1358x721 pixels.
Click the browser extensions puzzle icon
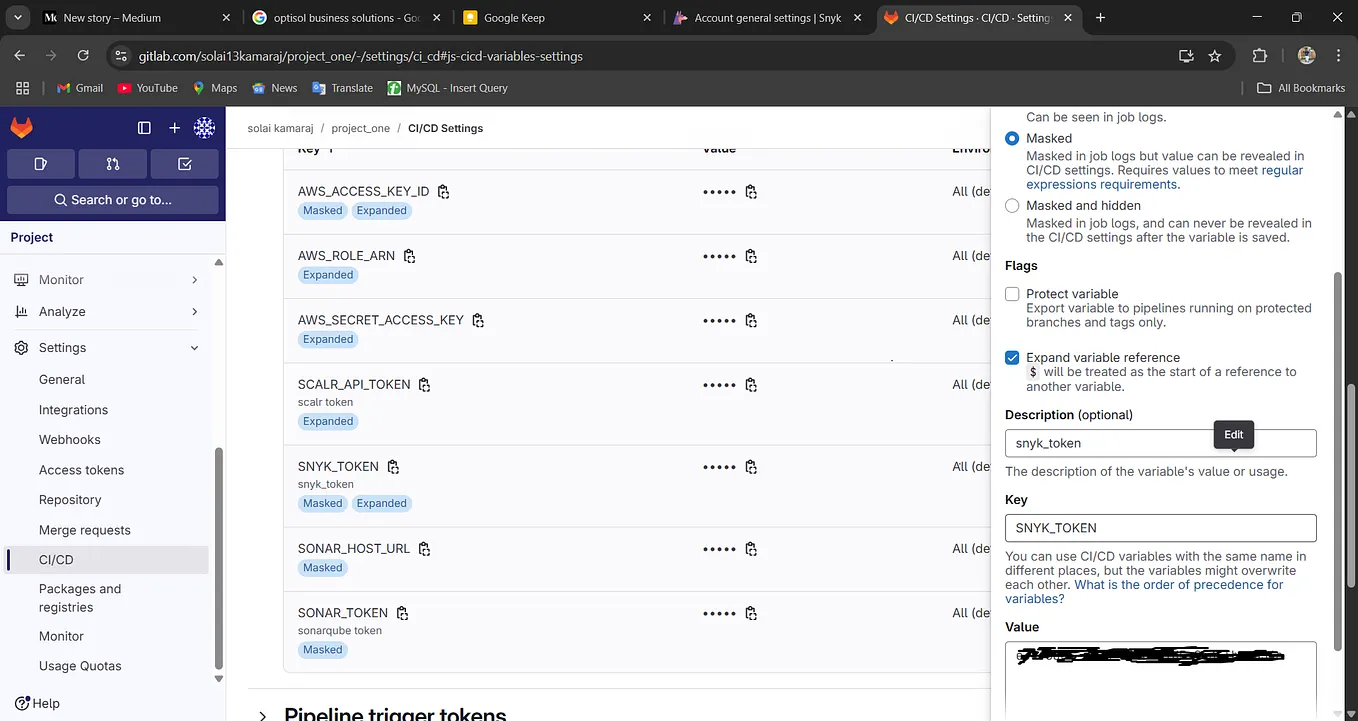[x=1260, y=56]
